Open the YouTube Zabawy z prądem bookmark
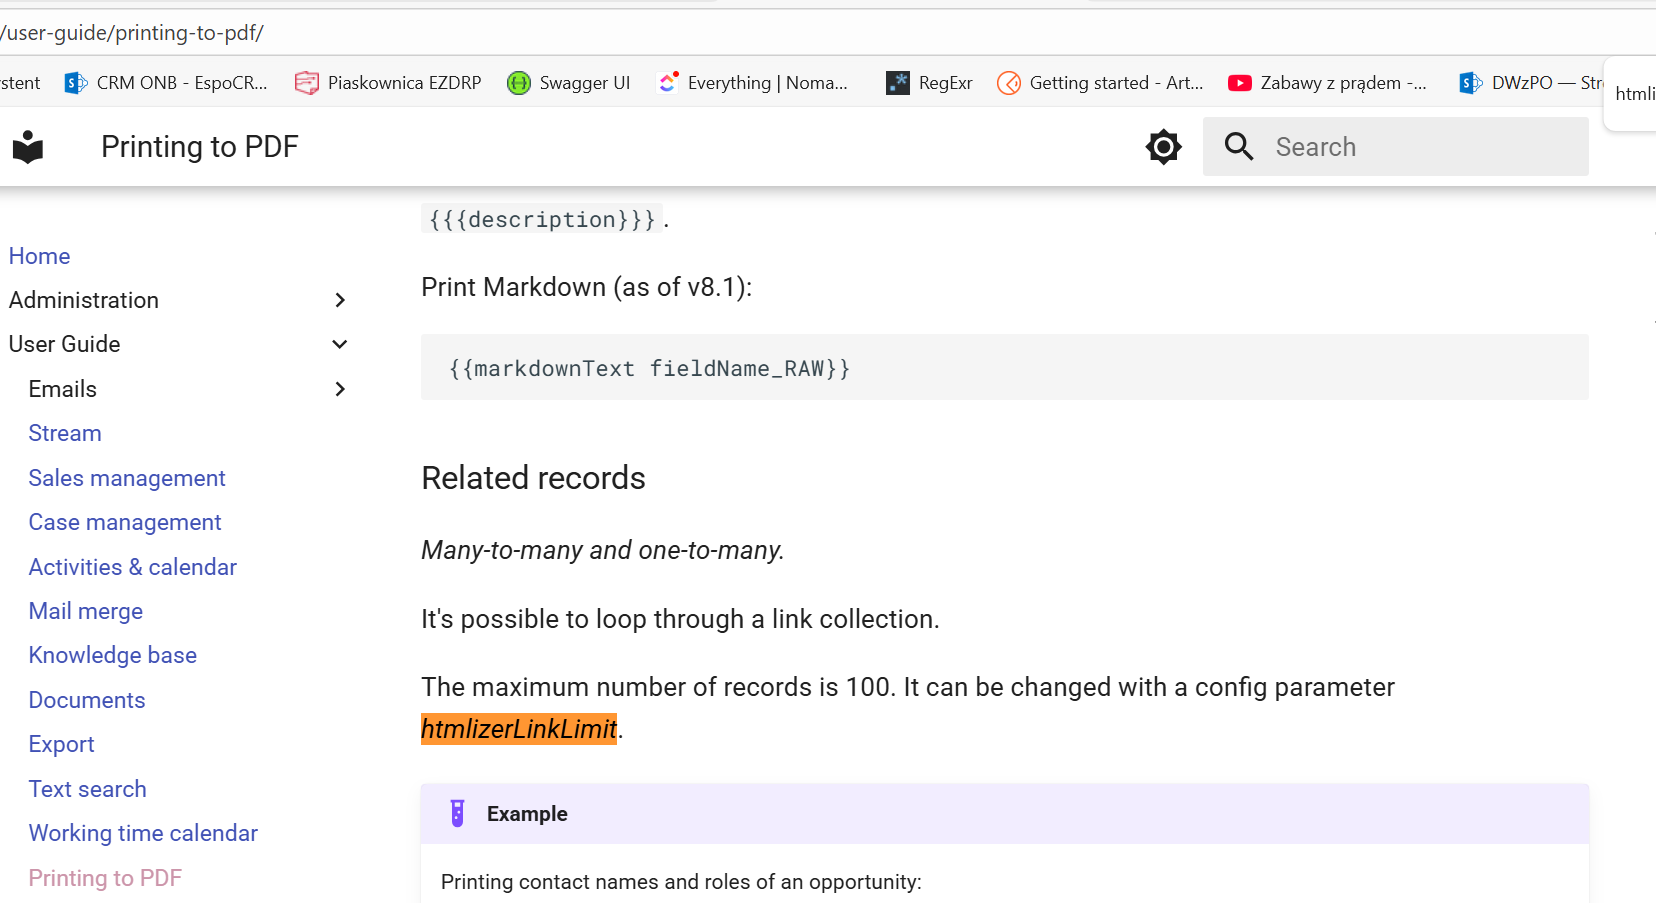The width and height of the screenshot is (1656, 903). pyautogui.click(x=1327, y=83)
